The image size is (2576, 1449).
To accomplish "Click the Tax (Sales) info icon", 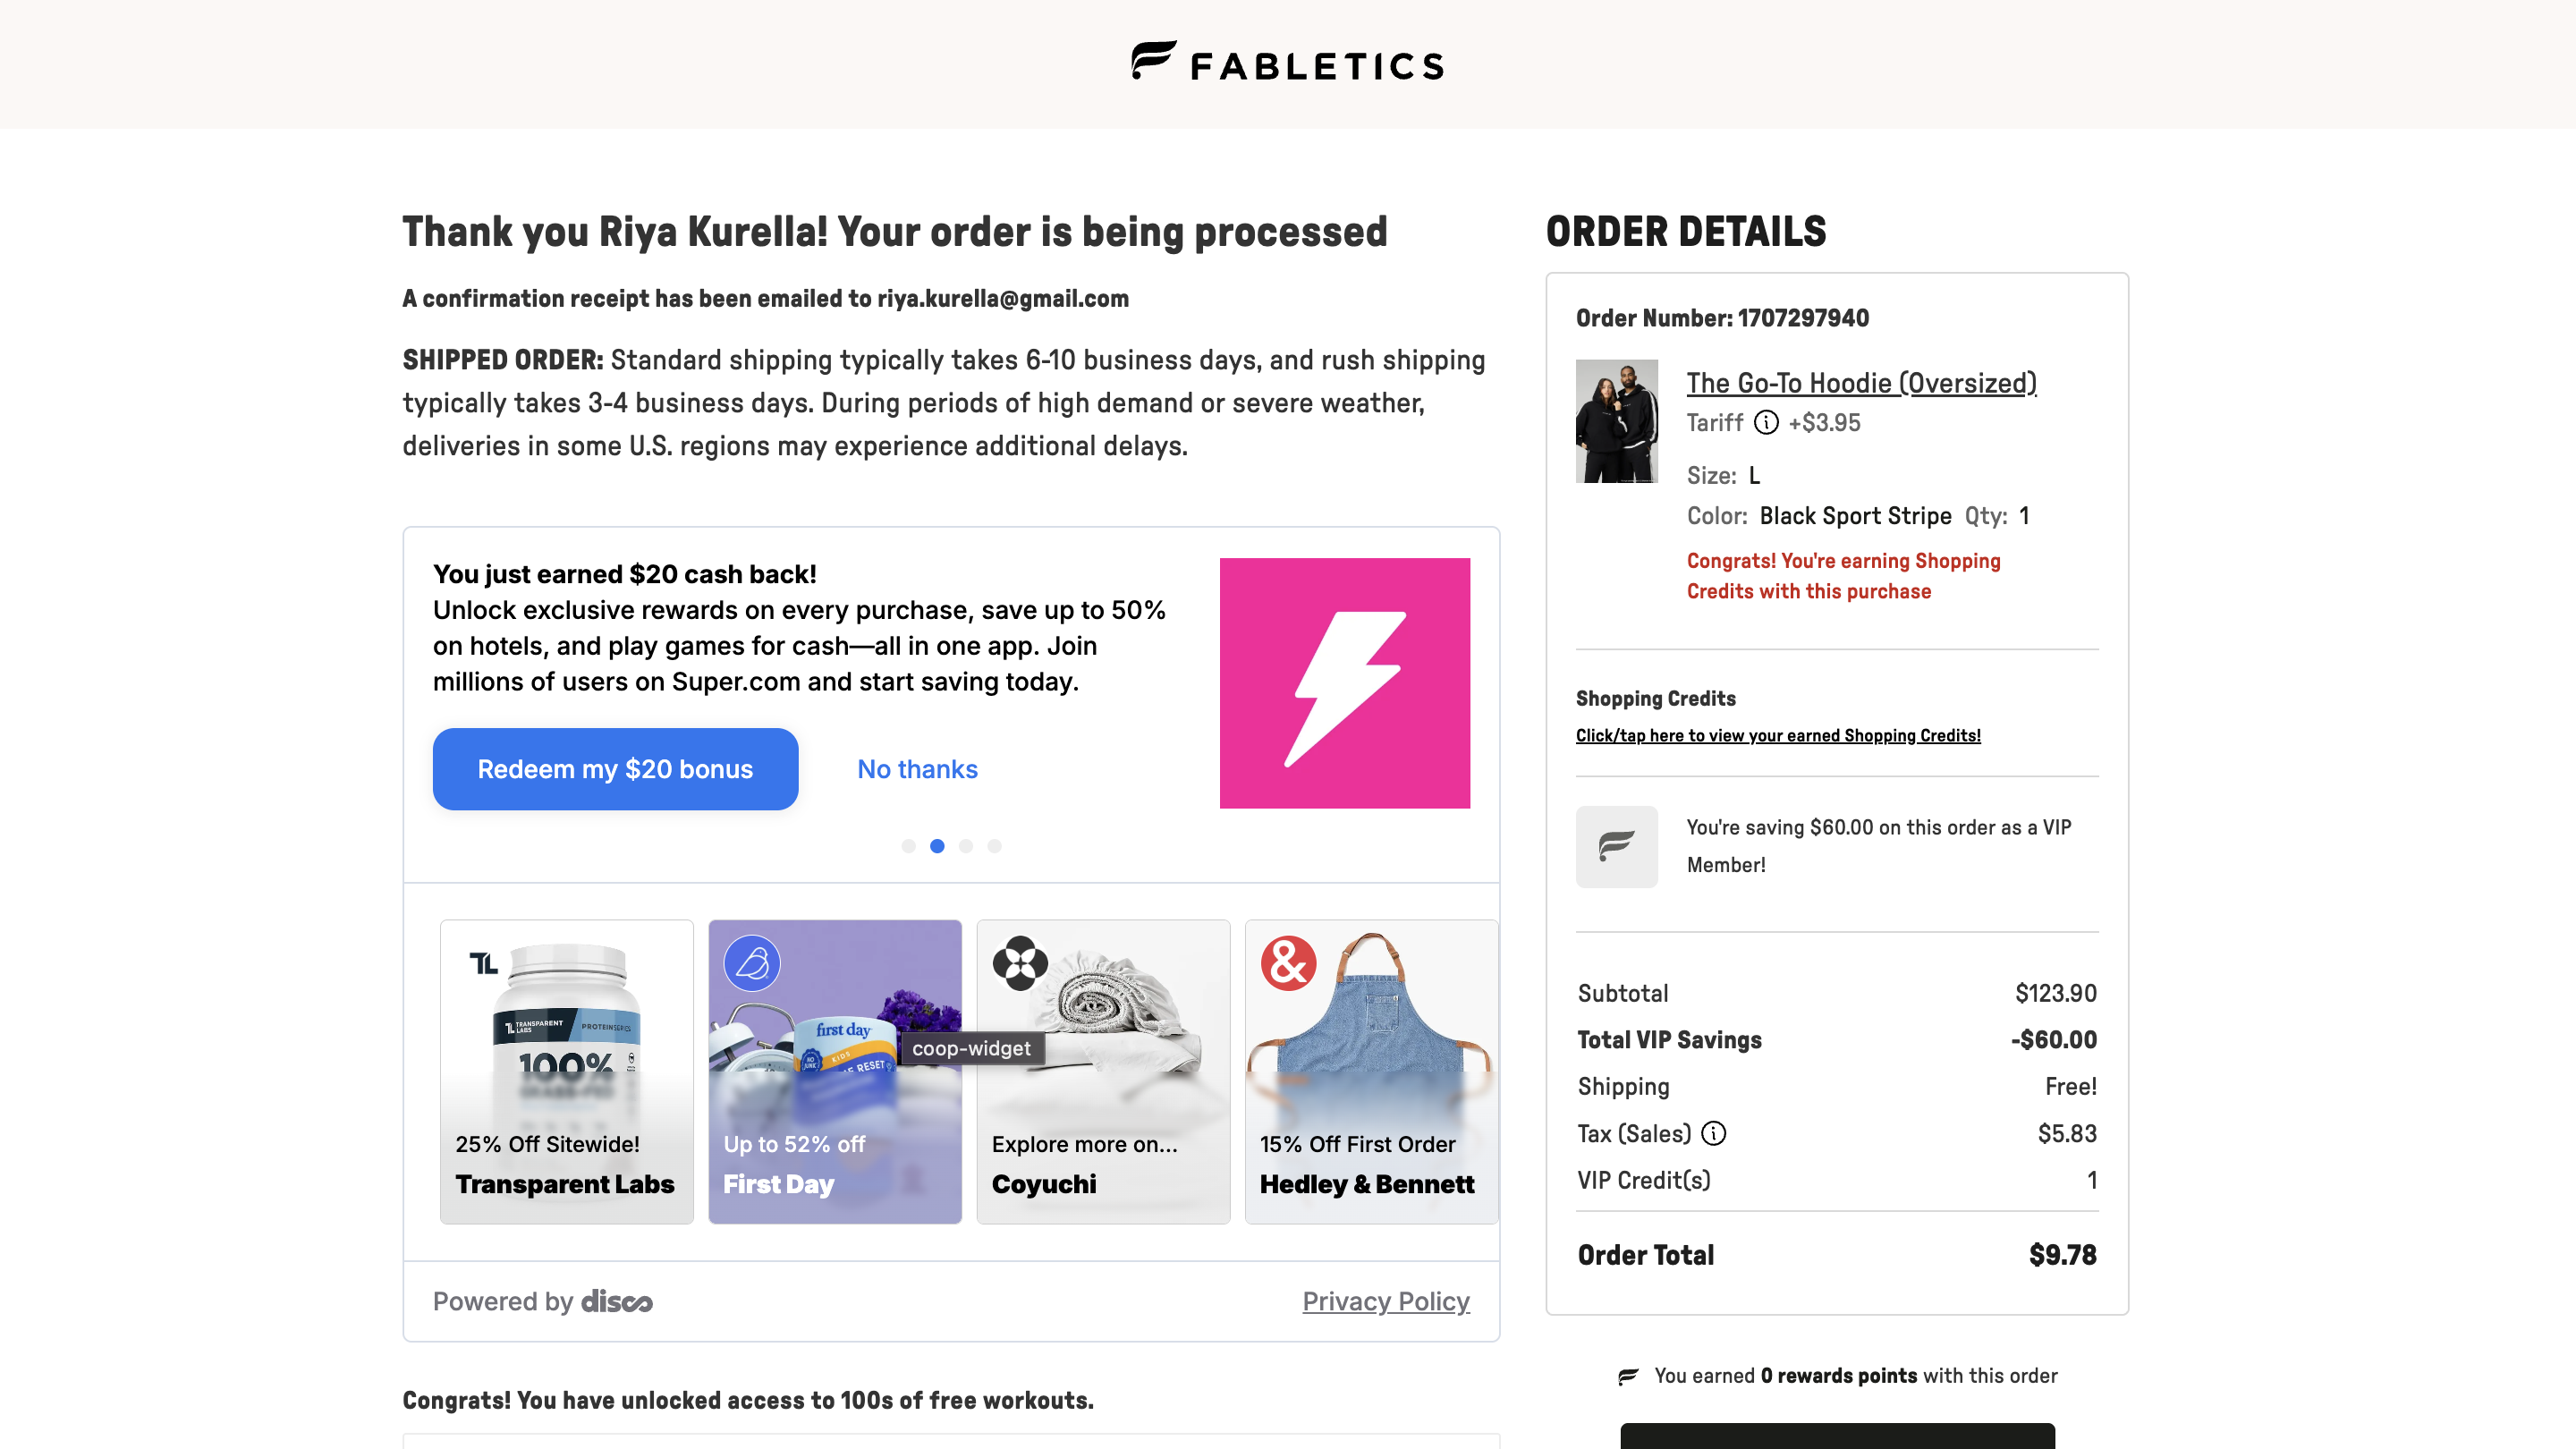I will coord(1713,1133).
